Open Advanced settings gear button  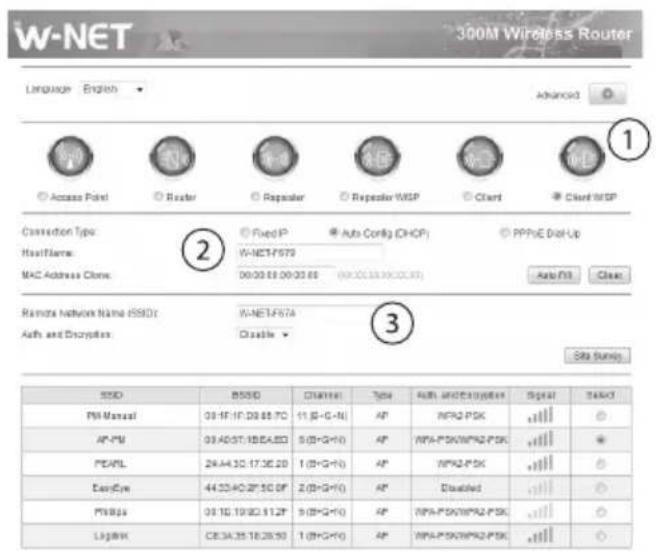pyautogui.click(x=607, y=94)
